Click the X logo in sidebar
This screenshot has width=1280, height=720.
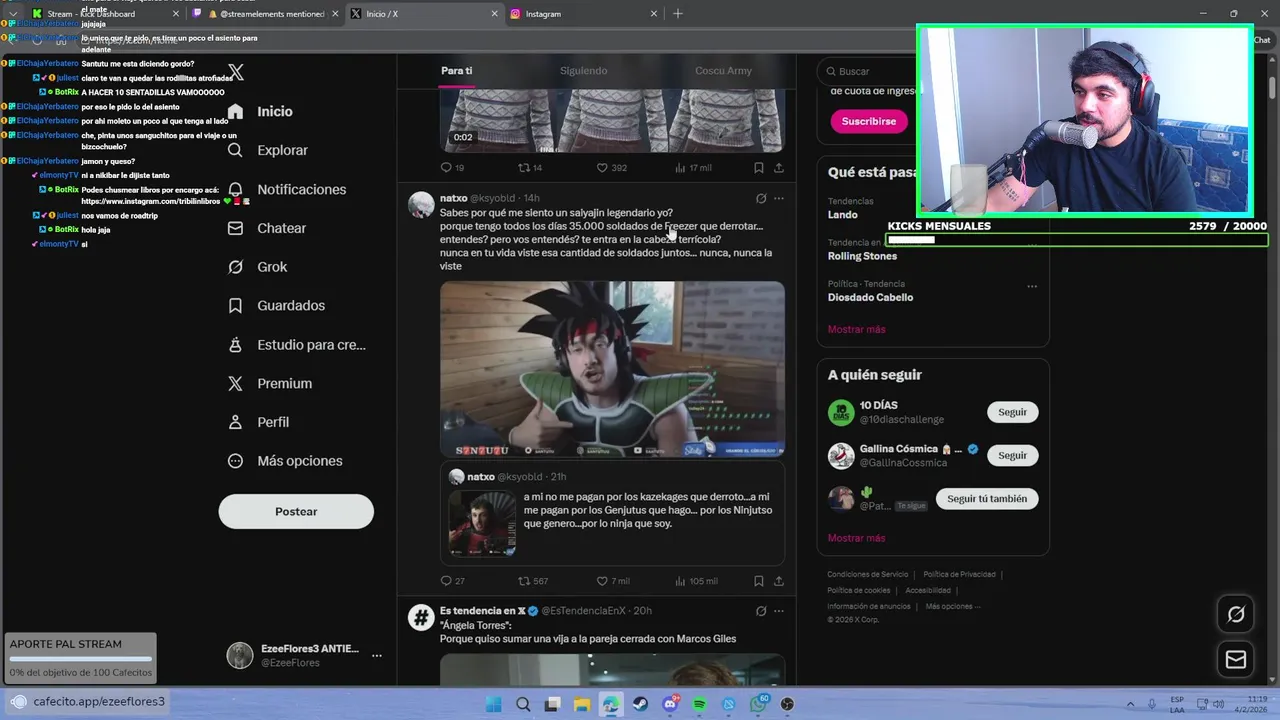236,72
